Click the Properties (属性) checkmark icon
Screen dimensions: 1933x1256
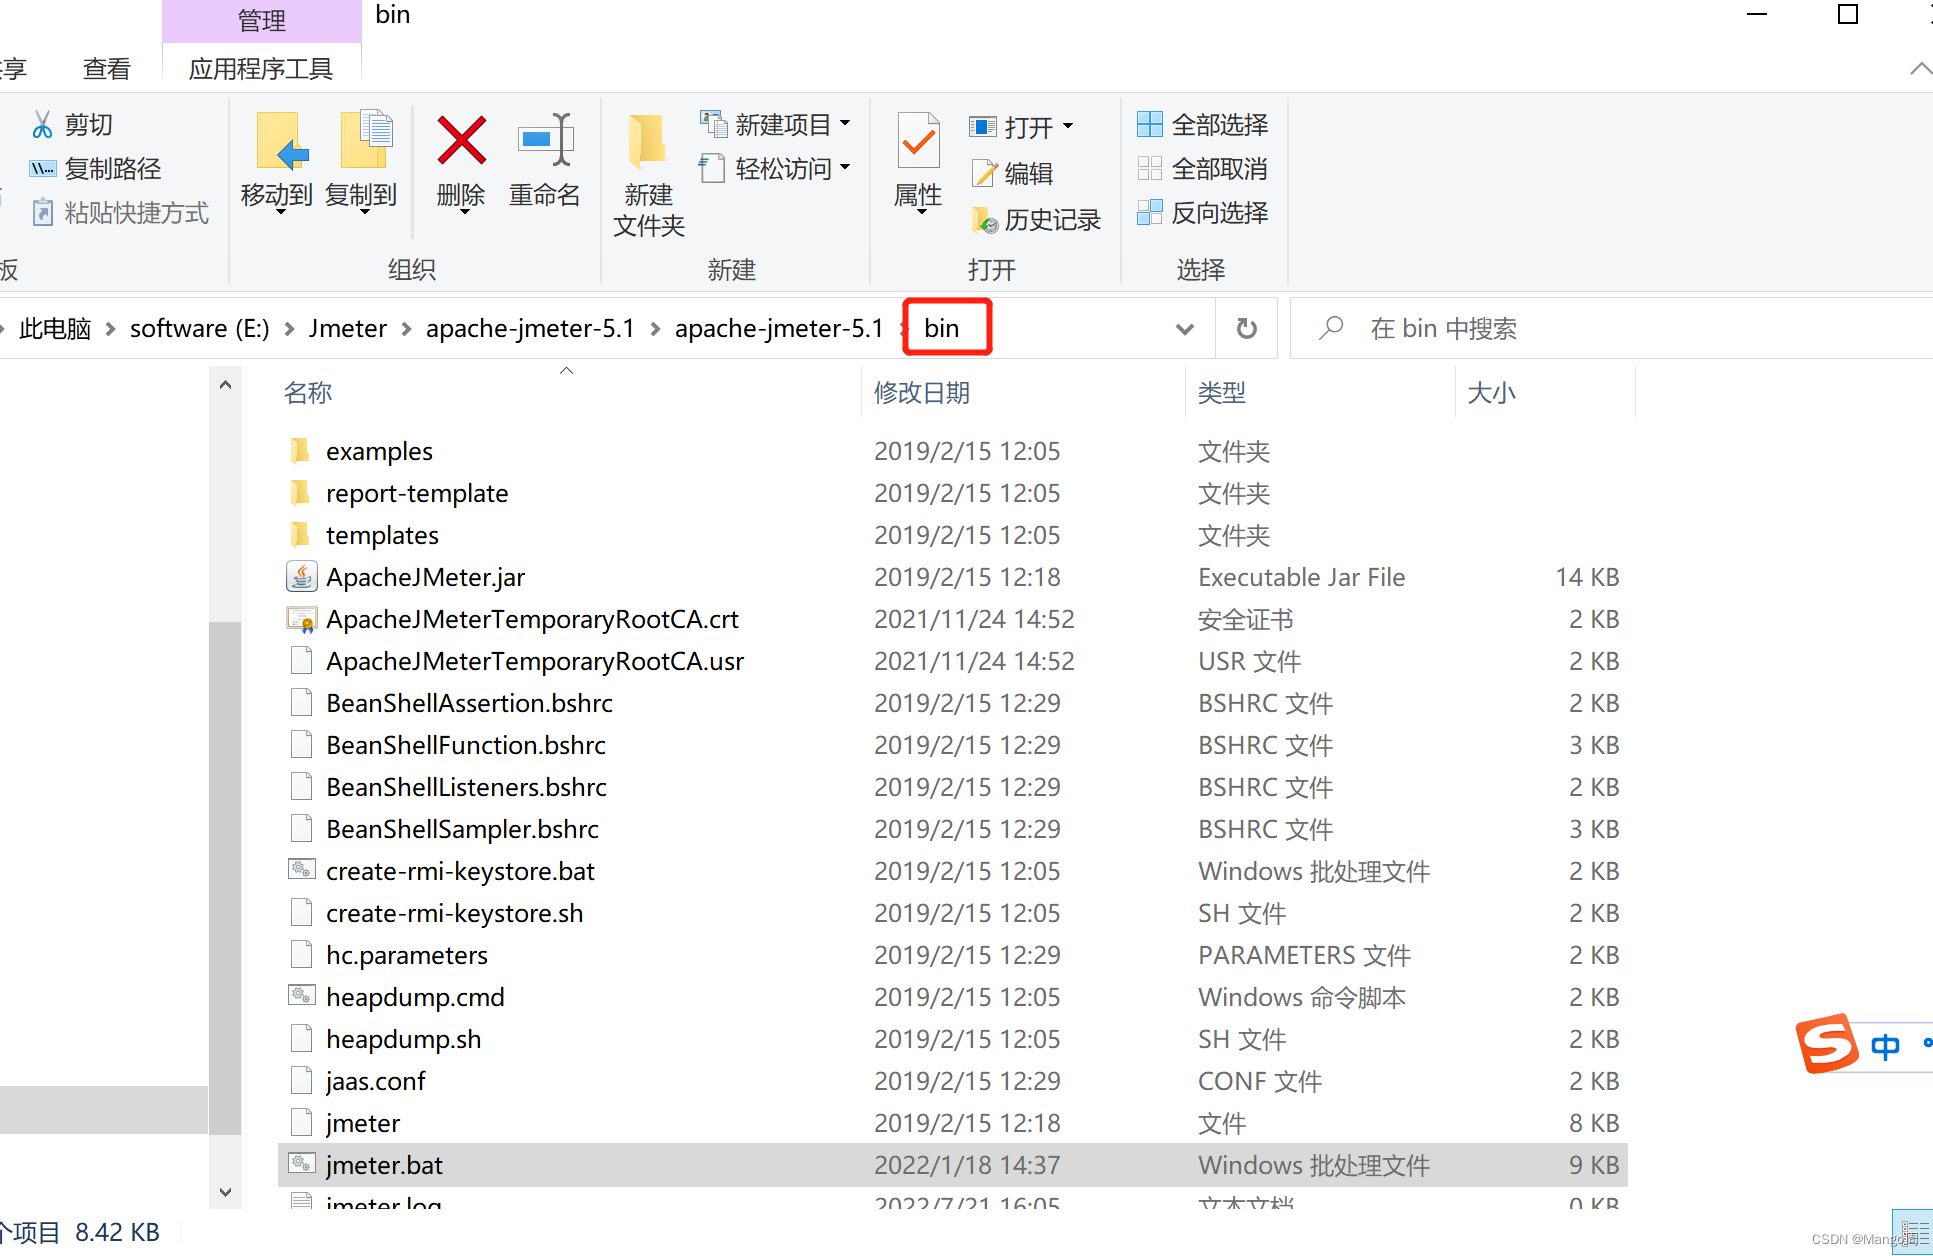pyautogui.click(x=918, y=141)
